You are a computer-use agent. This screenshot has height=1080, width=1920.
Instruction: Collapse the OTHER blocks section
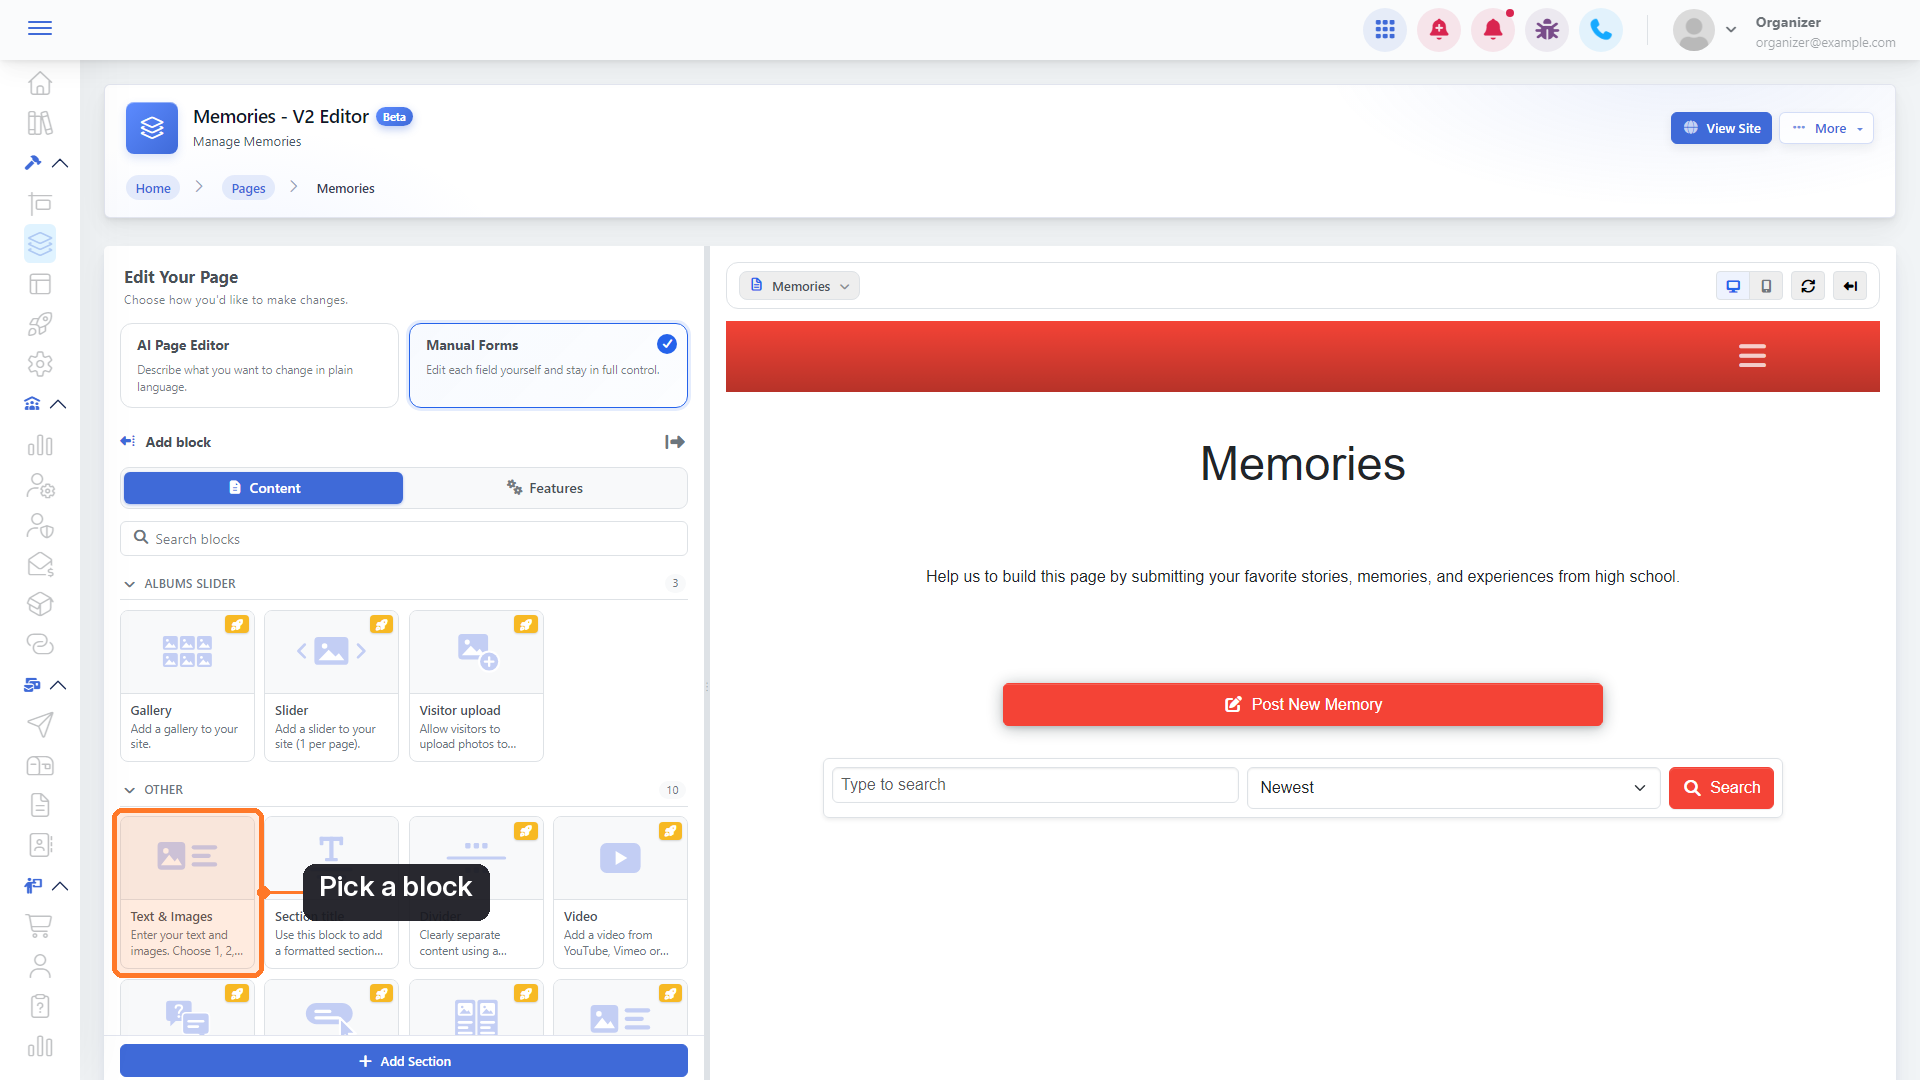tap(130, 790)
